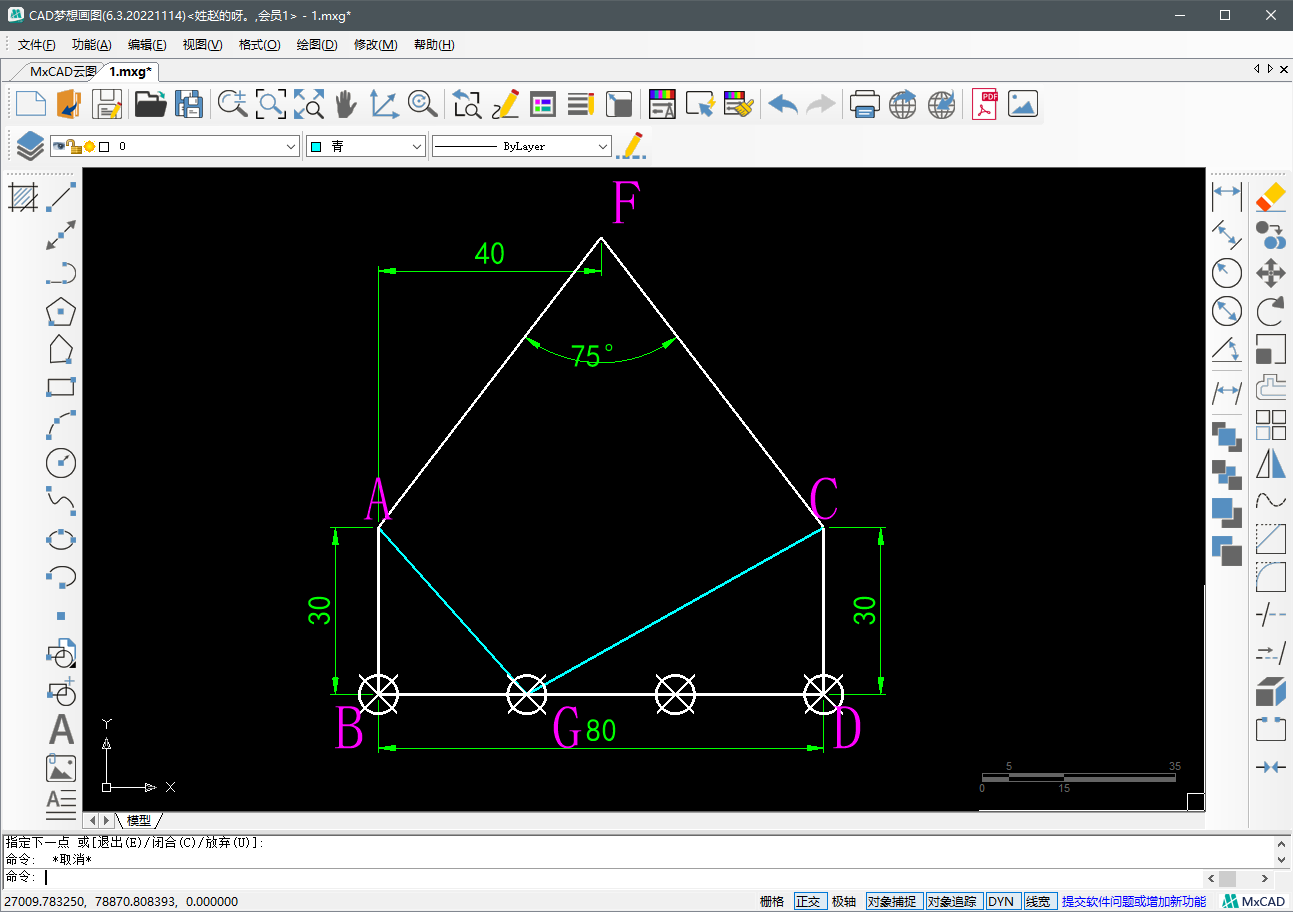Viewport: 1293px width, 912px height.
Task: Click the pencil edit linetype icon
Action: tap(631, 146)
